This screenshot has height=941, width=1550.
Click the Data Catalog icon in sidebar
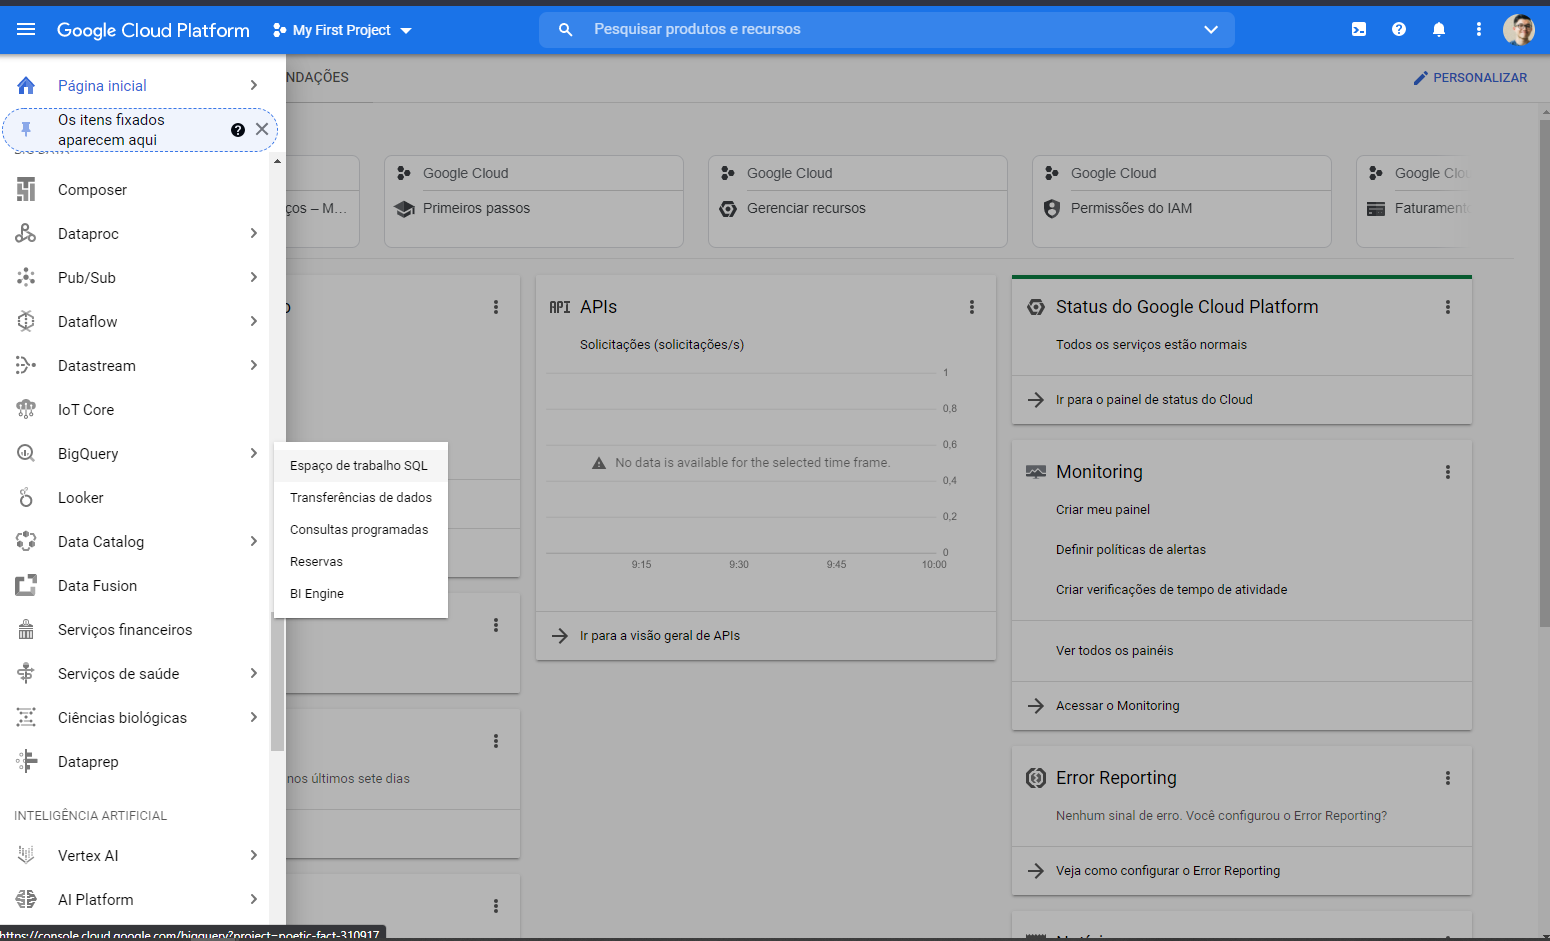tap(26, 541)
